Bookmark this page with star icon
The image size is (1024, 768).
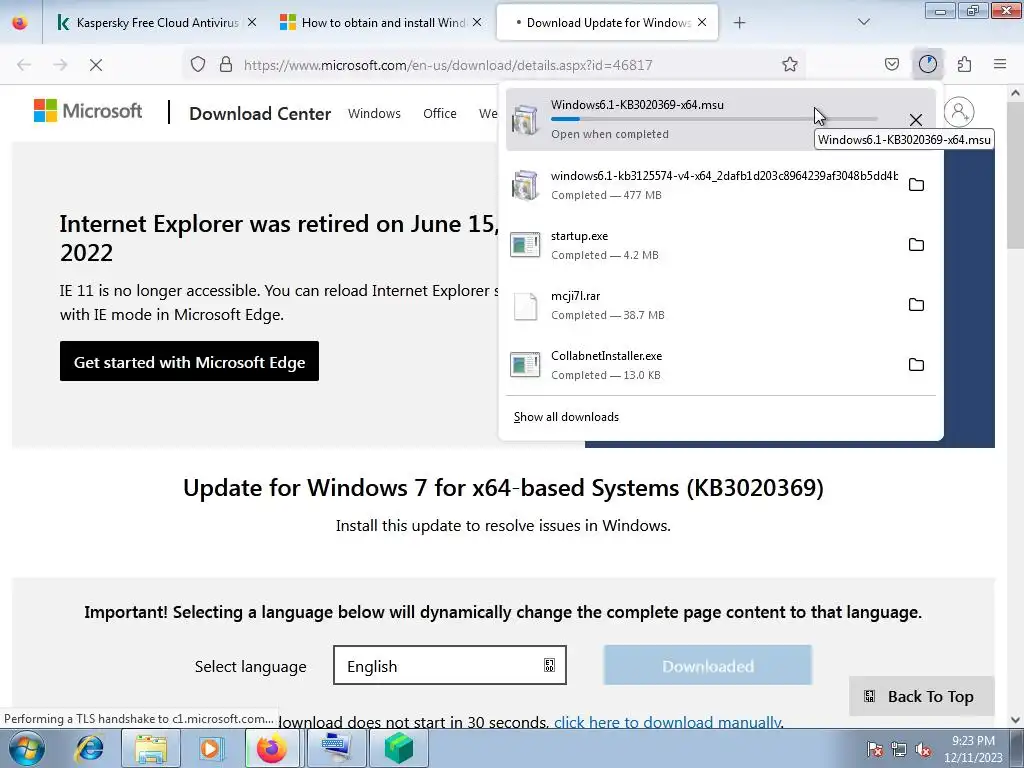(790, 65)
